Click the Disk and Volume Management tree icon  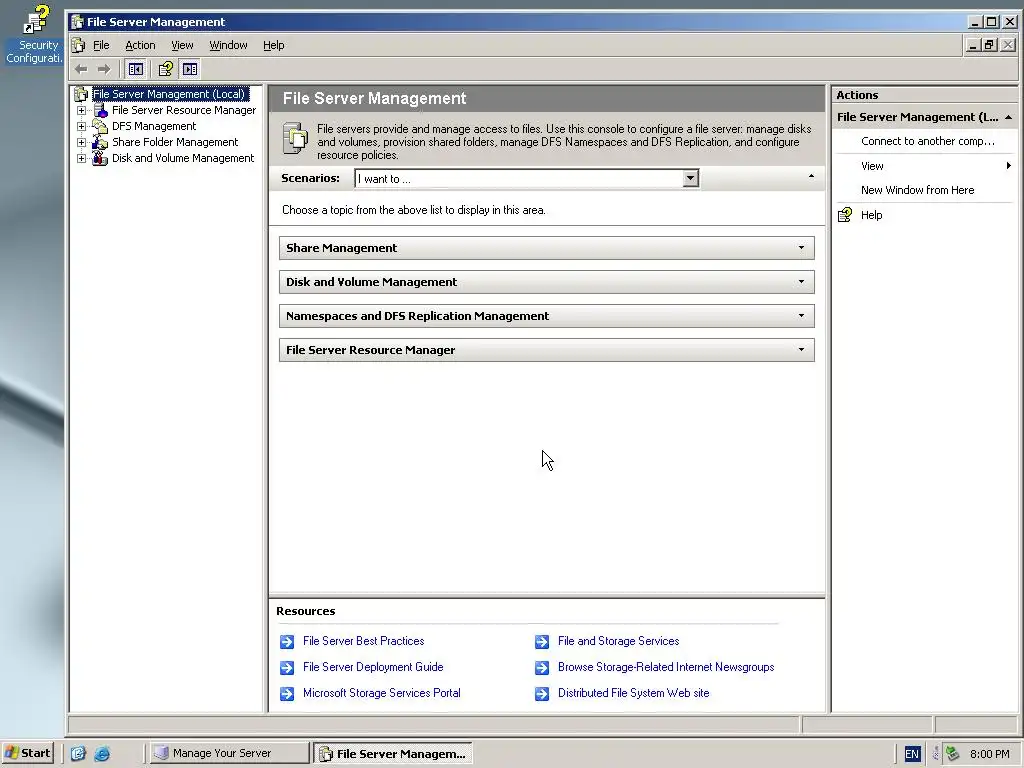click(100, 158)
